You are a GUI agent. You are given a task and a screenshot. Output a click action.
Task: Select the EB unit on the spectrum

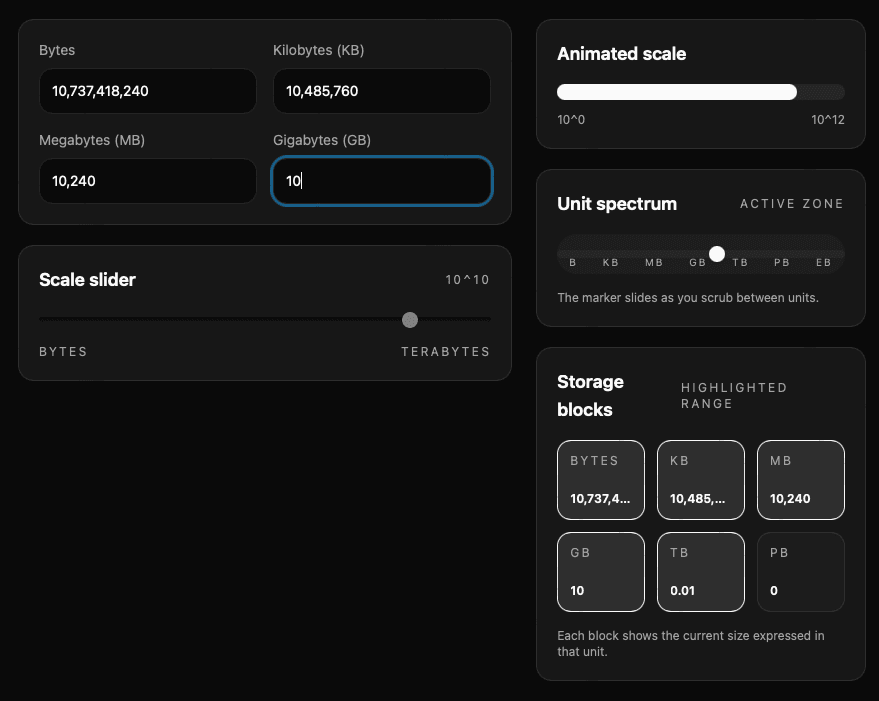(823, 261)
